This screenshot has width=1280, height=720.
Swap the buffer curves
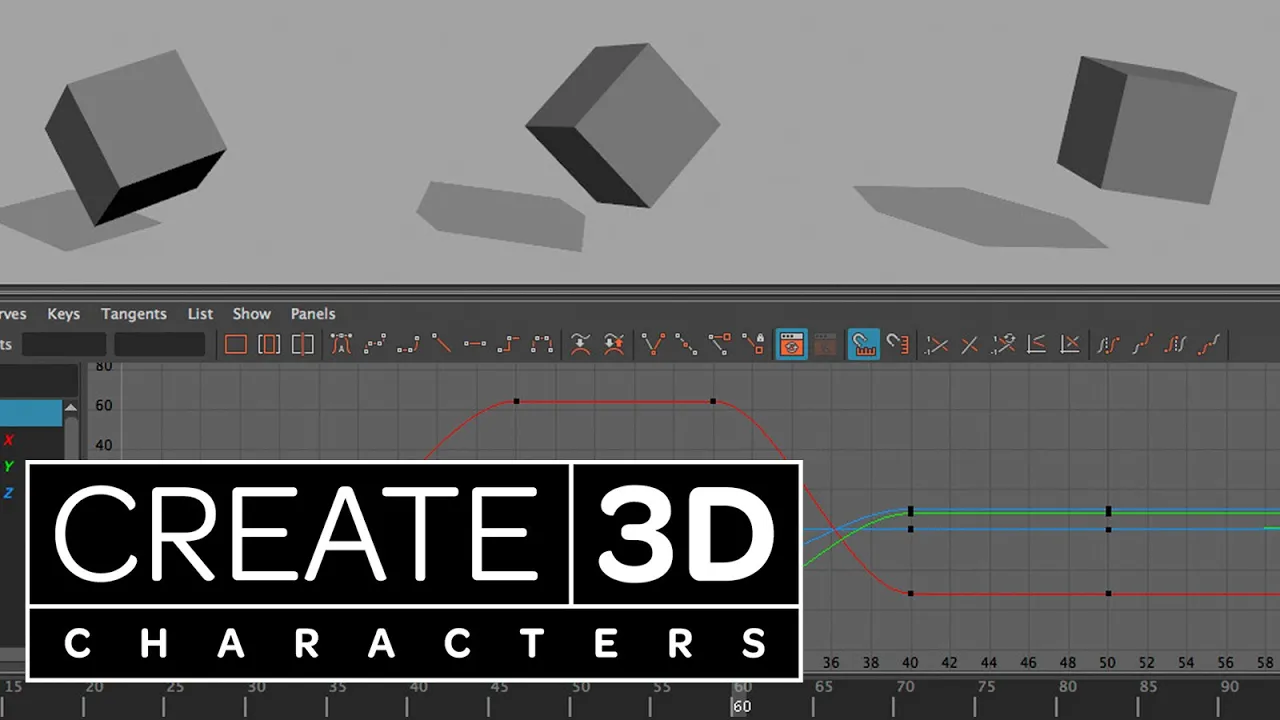(x=614, y=345)
